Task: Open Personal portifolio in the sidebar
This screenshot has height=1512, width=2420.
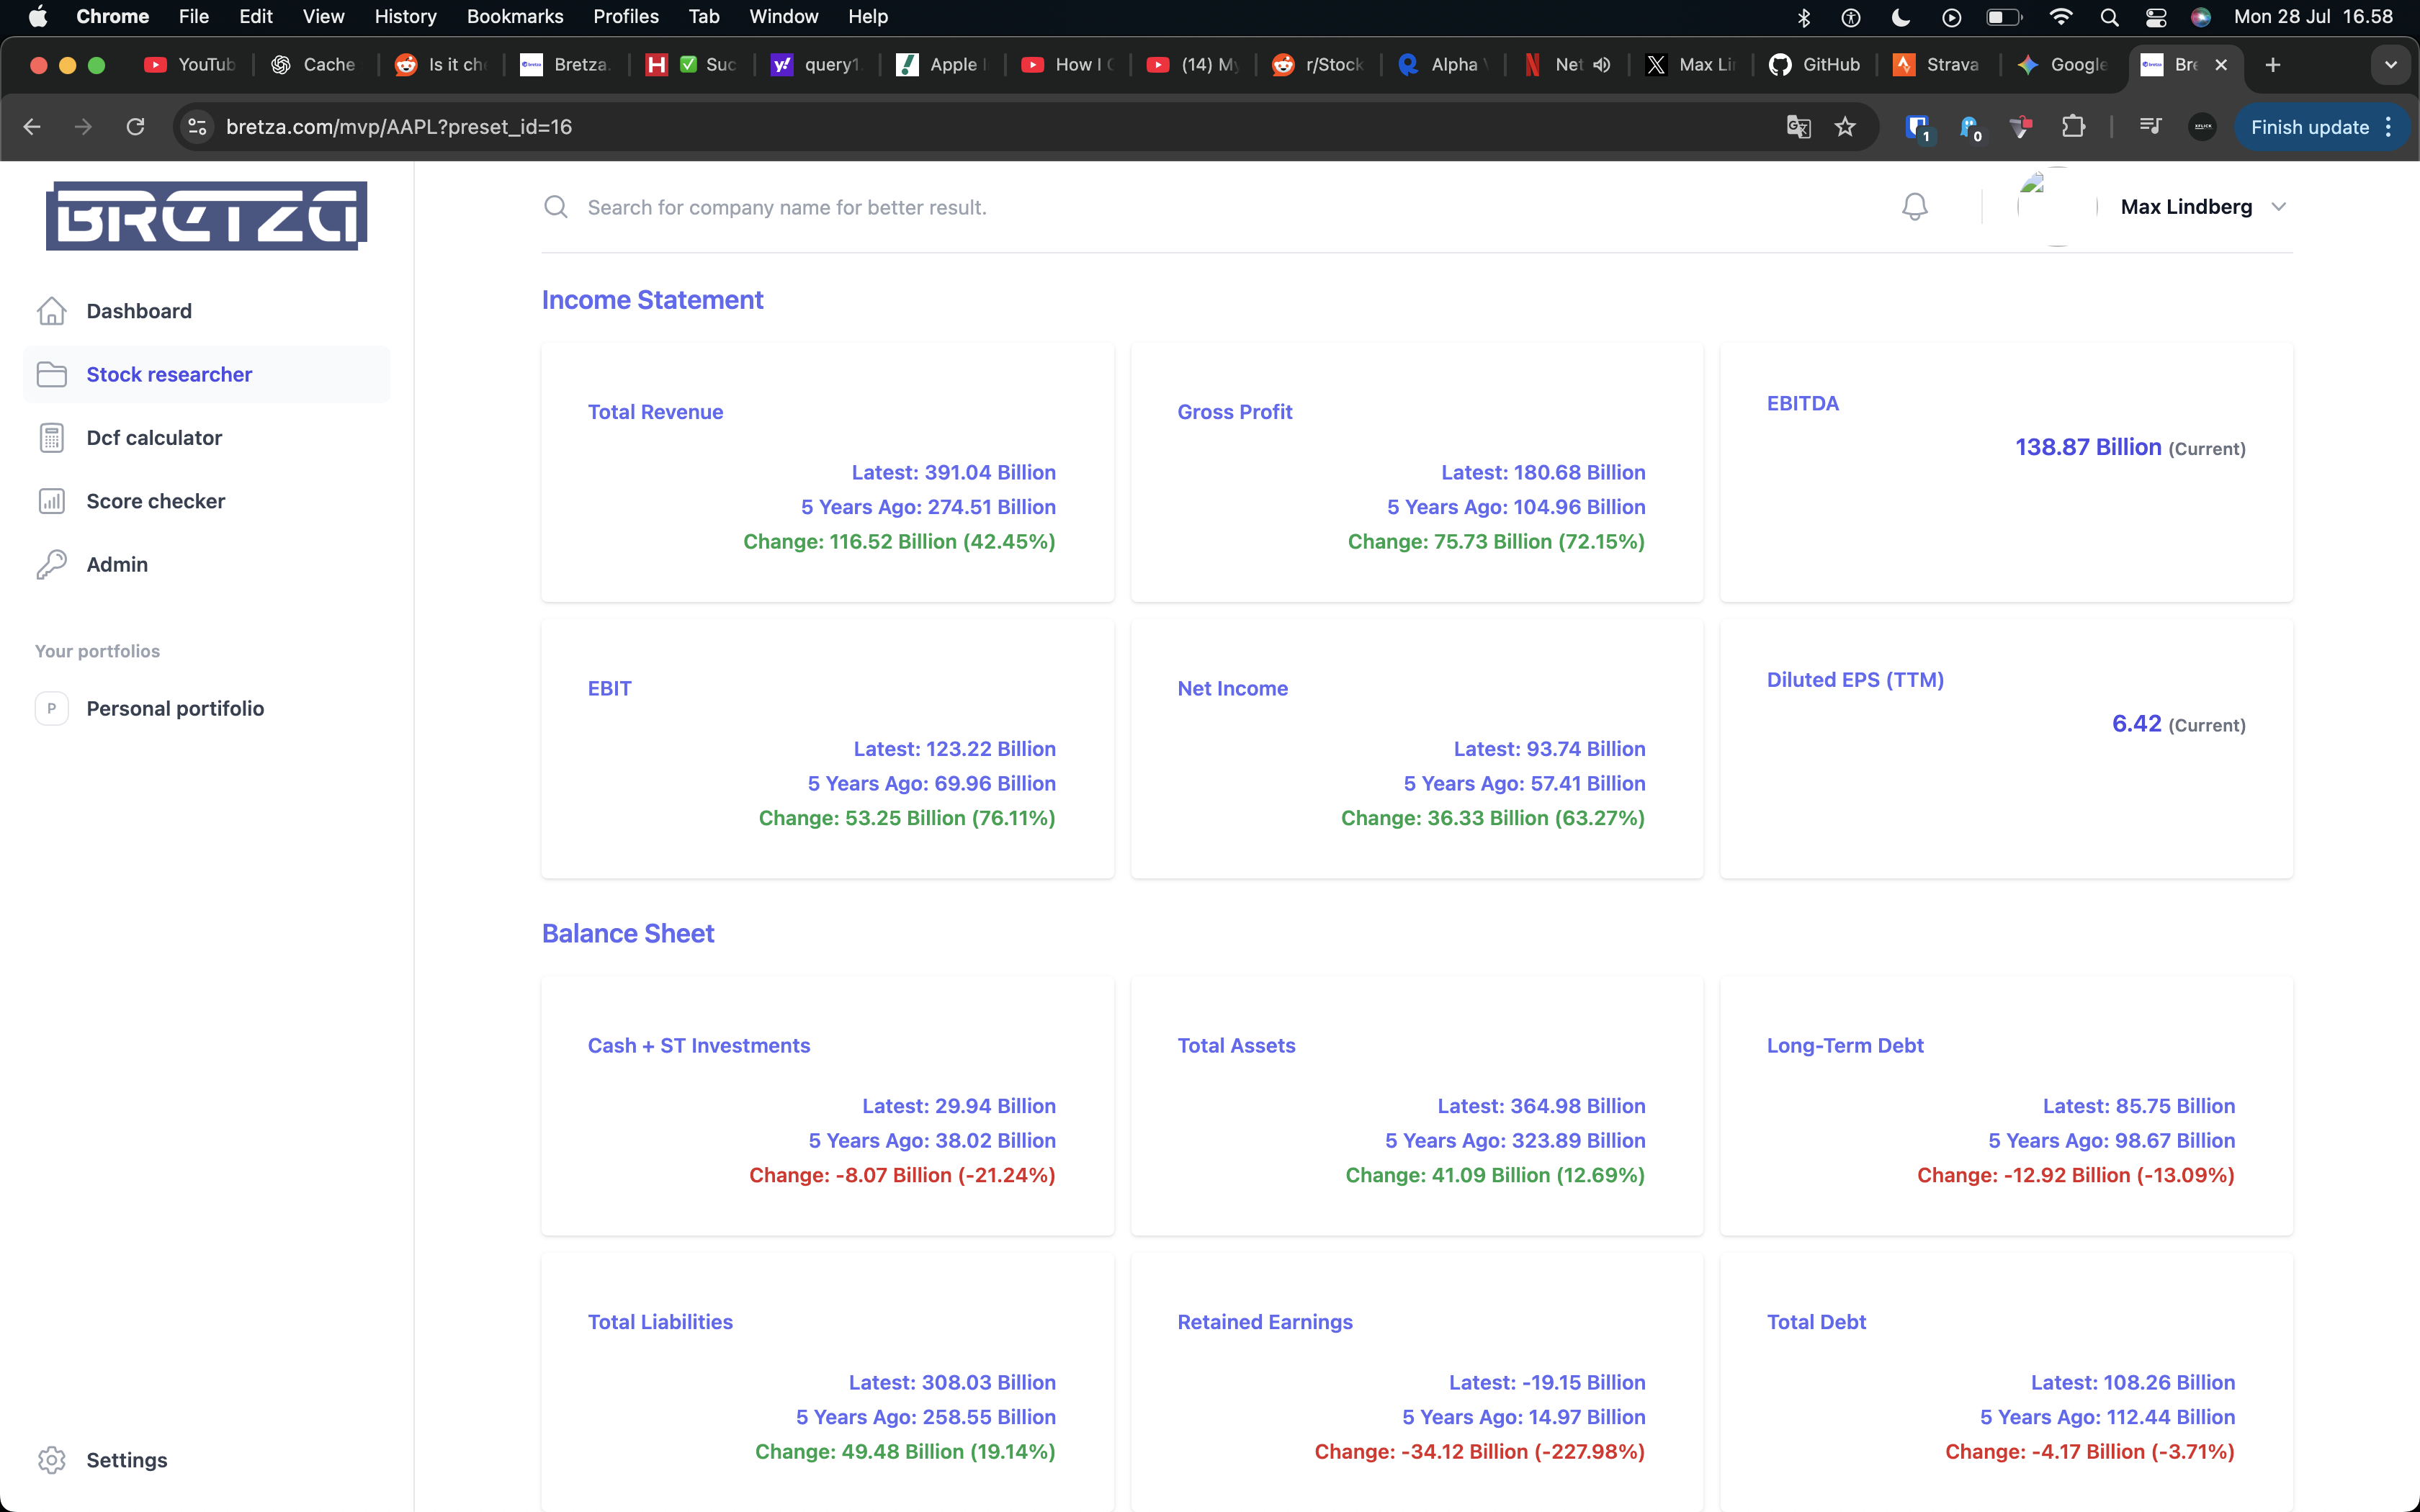Action: coord(175,708)
